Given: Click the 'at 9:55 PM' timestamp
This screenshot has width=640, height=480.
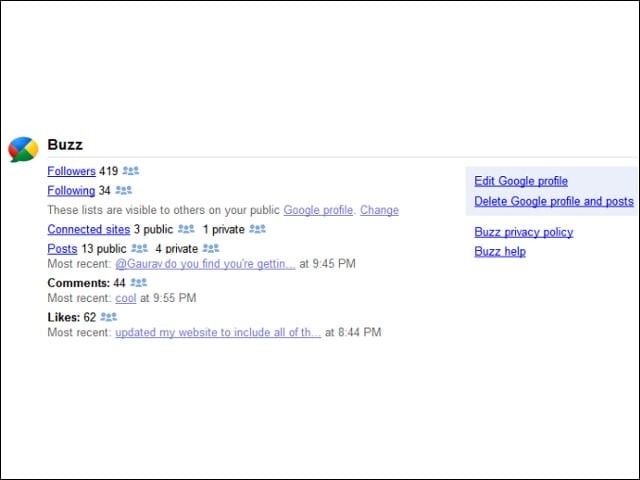Looking at the screenshot, I should click(x=168, y=298).
